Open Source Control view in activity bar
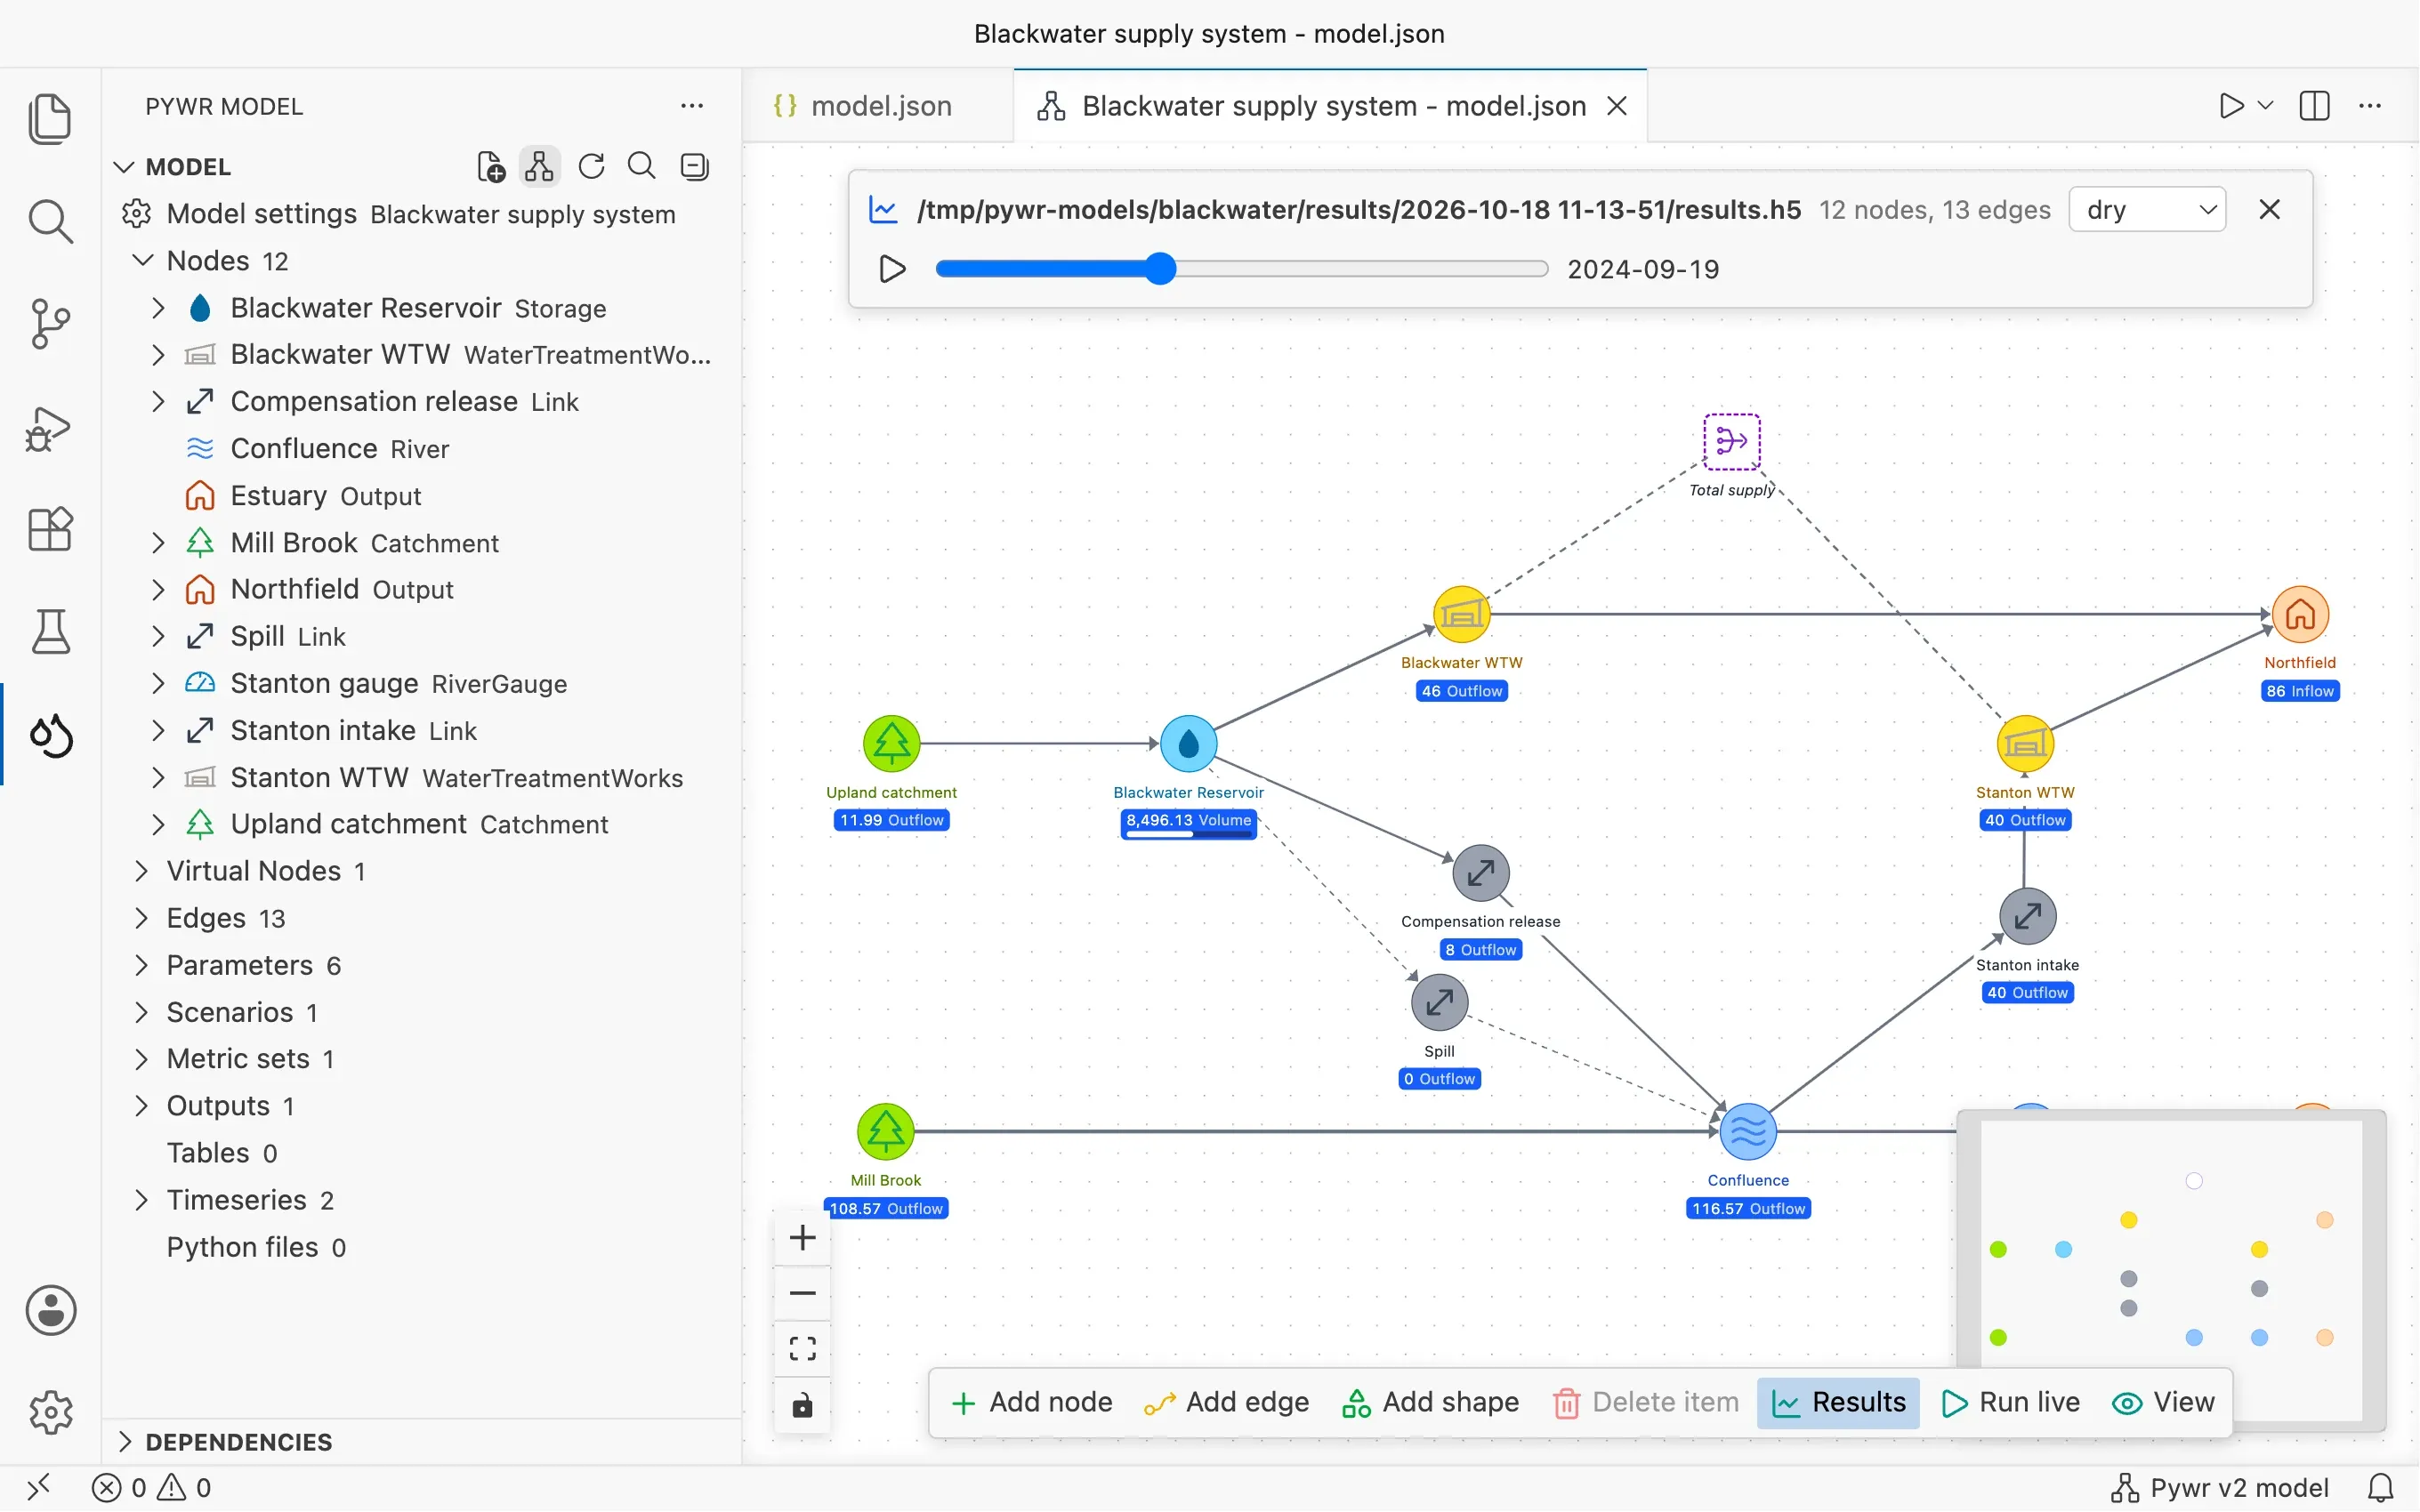The width and height of the screenshot is (2420, 1512). pos(50,324)
